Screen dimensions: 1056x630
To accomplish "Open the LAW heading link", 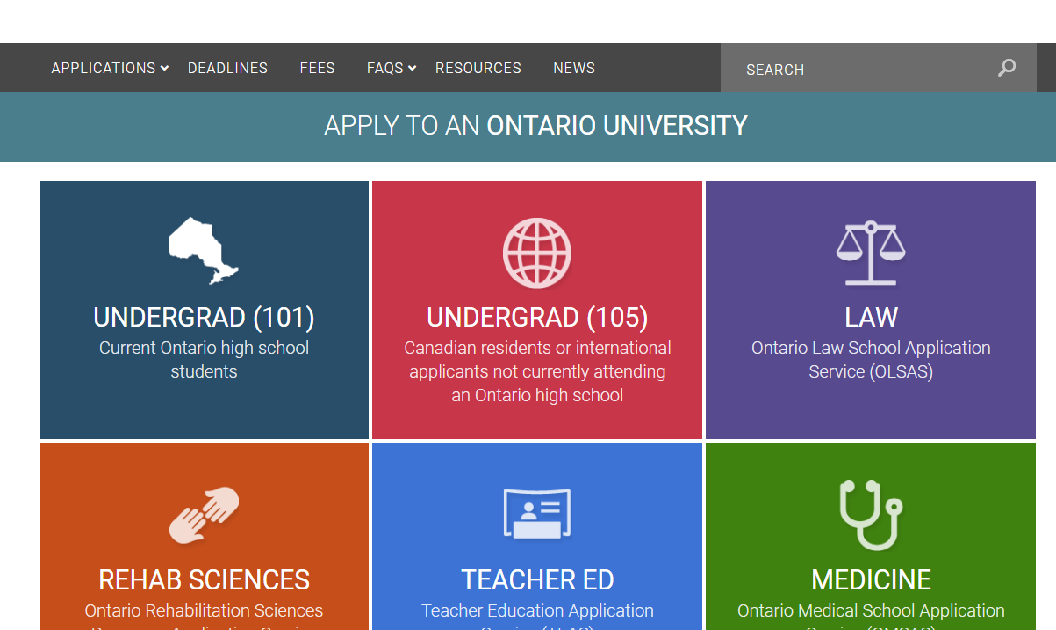I will pyautogui.click(x=871, y=317).
